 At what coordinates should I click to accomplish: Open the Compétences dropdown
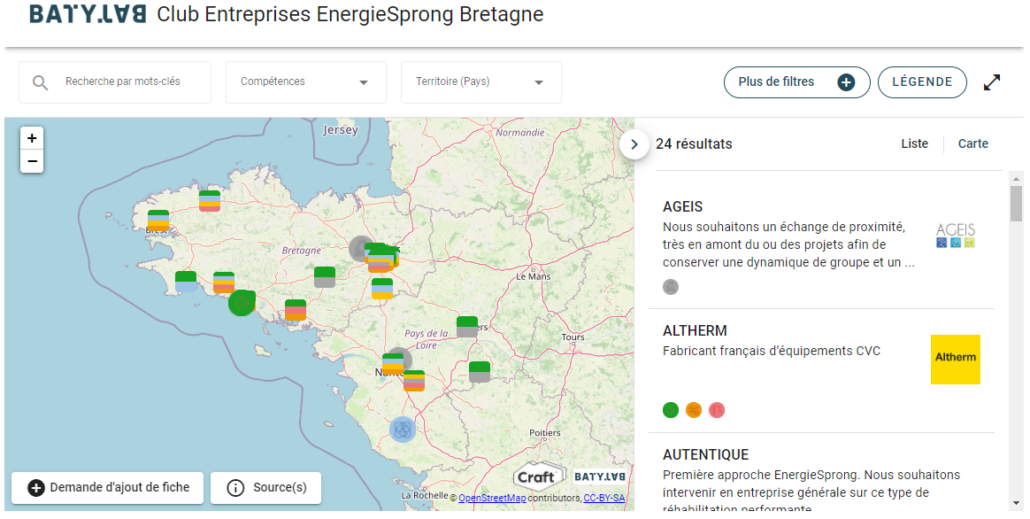point(306,82)
